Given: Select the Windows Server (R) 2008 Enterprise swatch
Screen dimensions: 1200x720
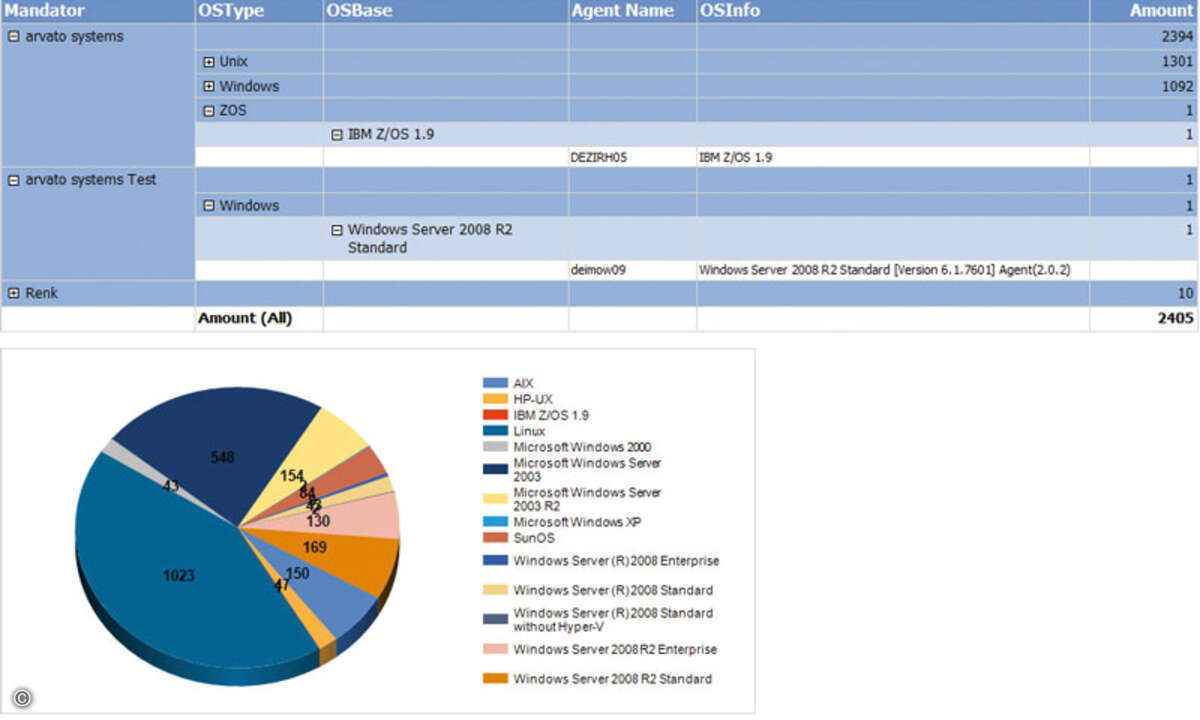Looking at the screenshot, I should [495, 561].
